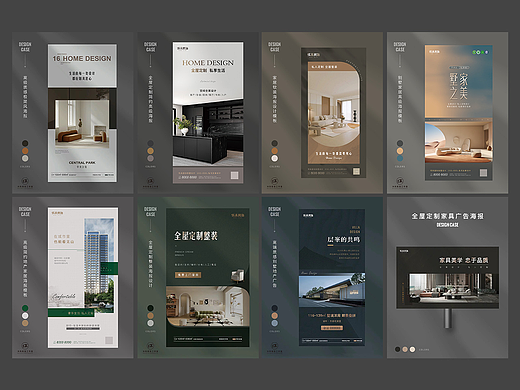Select "DESIGN CASE" under the 全屋定制家具广告海报 title
This screenshot has height=390, width=520.
(447, 225)
